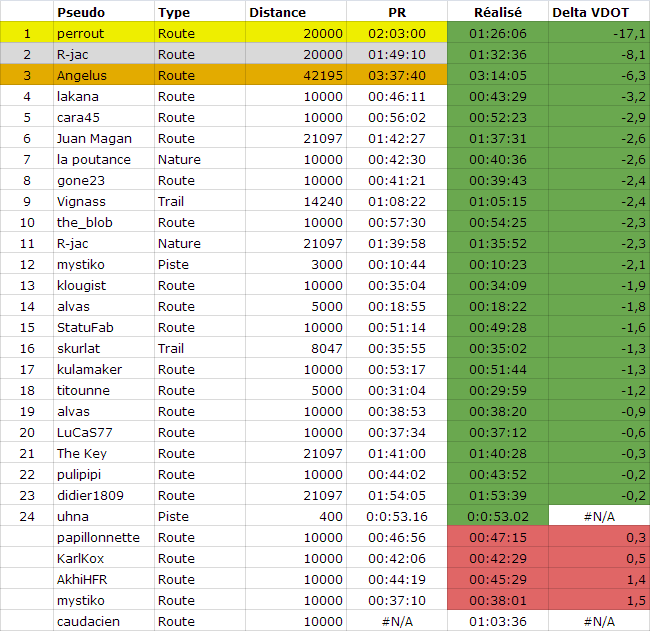Viewport: 650px width, 631px height.
Task: Click PR cell 0:0:53.16 for uhna
Action: 397,516
